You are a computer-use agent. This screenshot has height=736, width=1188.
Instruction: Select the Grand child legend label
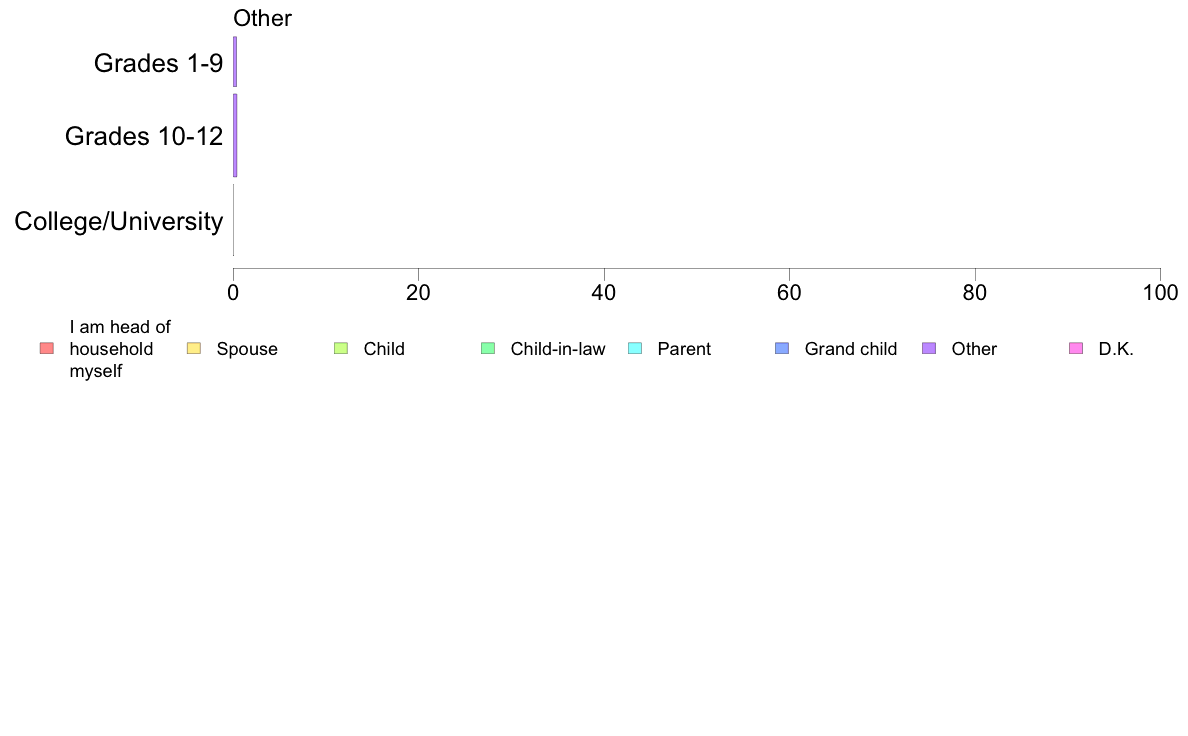851,349
